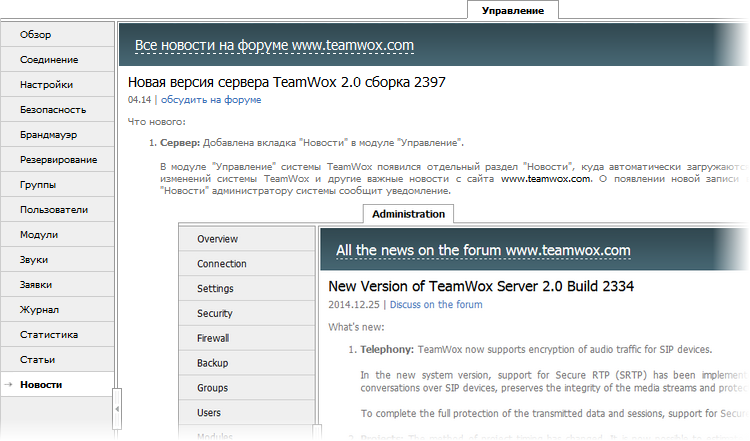
Task: Click the 'Что нового:' text
Action: pyautogui.click(x=156, y=122)
